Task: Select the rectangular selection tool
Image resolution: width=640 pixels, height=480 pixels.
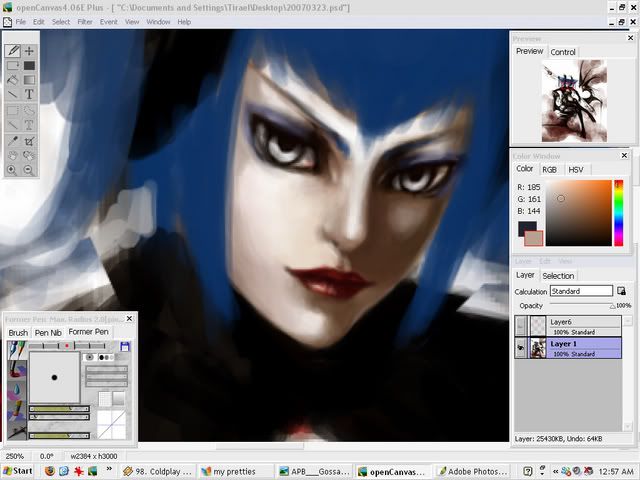Action: (x=13, y=111)
